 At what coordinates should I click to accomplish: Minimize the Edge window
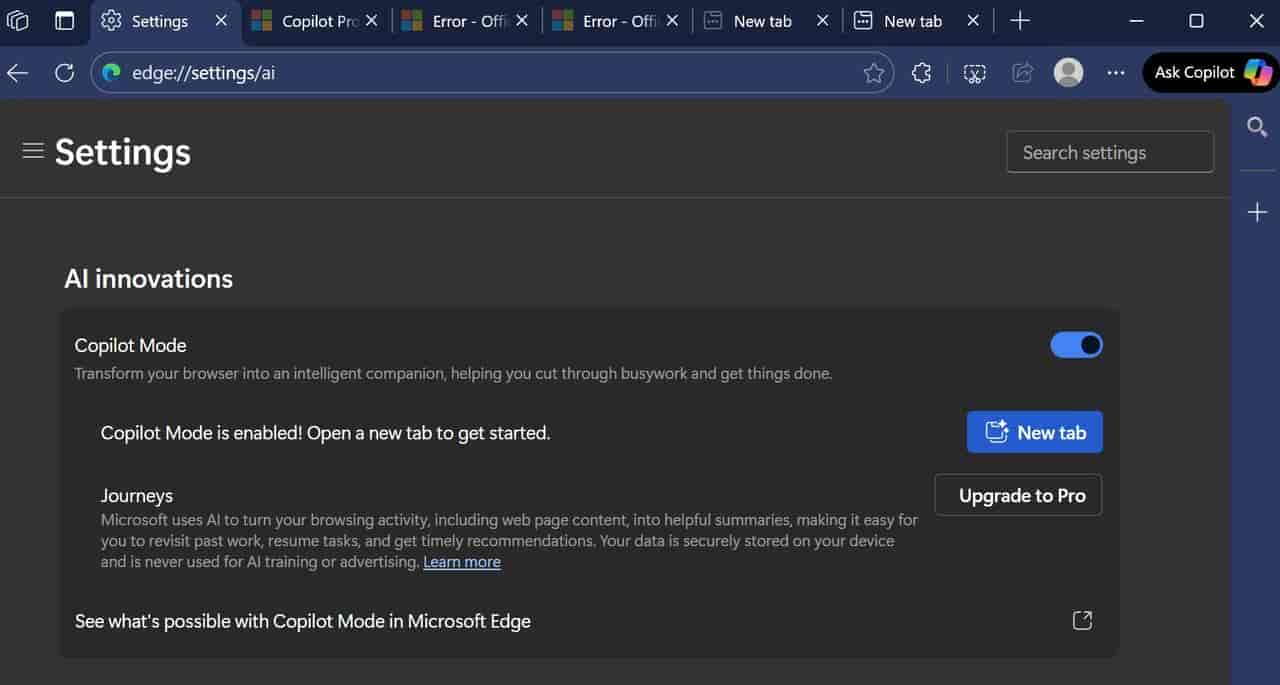tap(1136, 21)
